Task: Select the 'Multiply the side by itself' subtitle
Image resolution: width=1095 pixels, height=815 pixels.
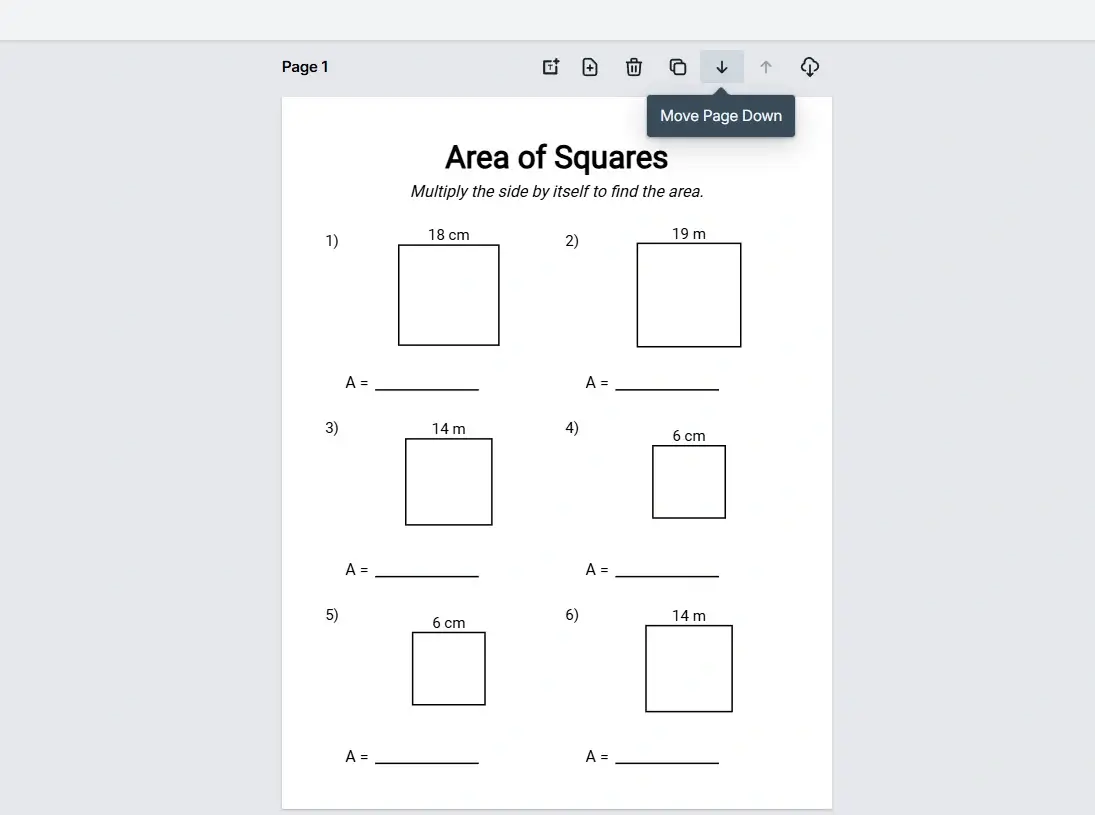Action: click(x=557, y=191)
